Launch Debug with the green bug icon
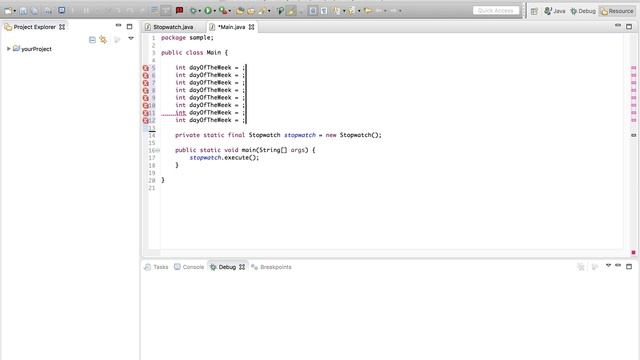This screenshot has width=640, height=360. point(193,11)
